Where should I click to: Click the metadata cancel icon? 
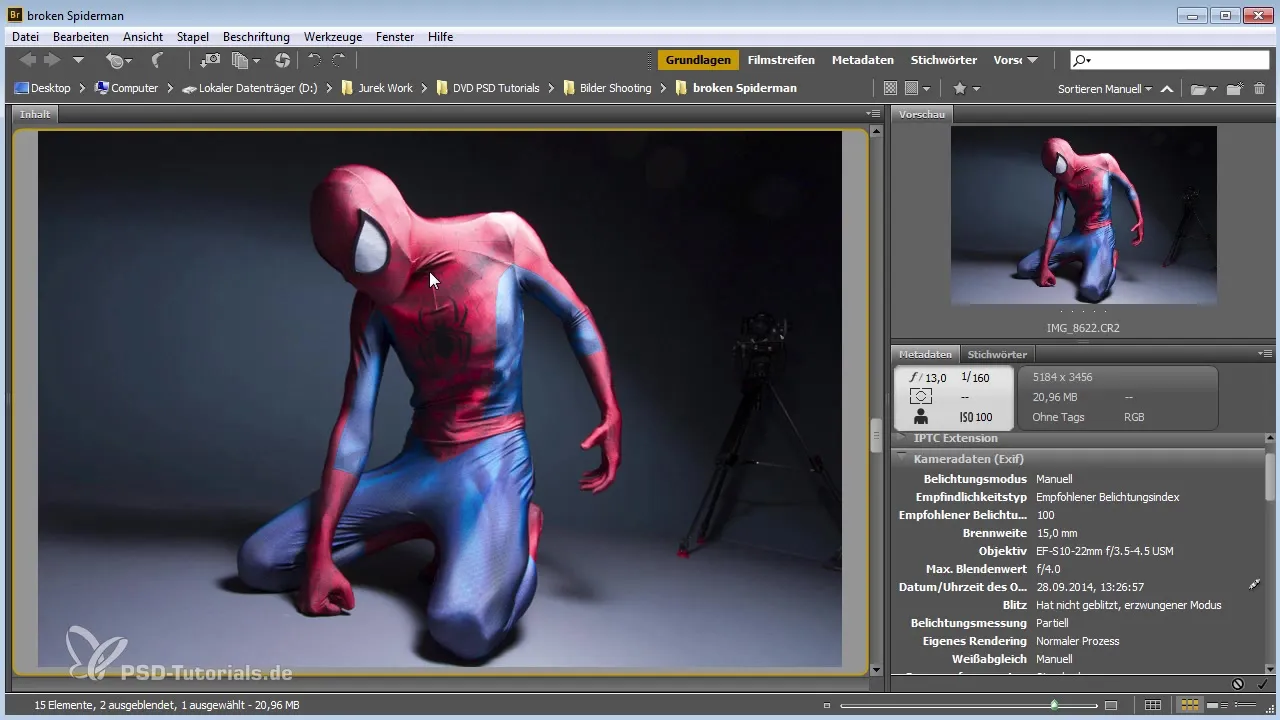pos(1238,684)
